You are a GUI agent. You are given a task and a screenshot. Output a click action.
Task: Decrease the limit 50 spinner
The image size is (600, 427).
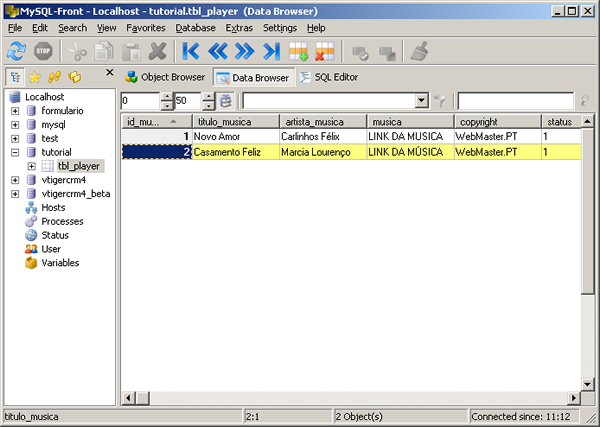pyautogui.click(x=208, y=106)
